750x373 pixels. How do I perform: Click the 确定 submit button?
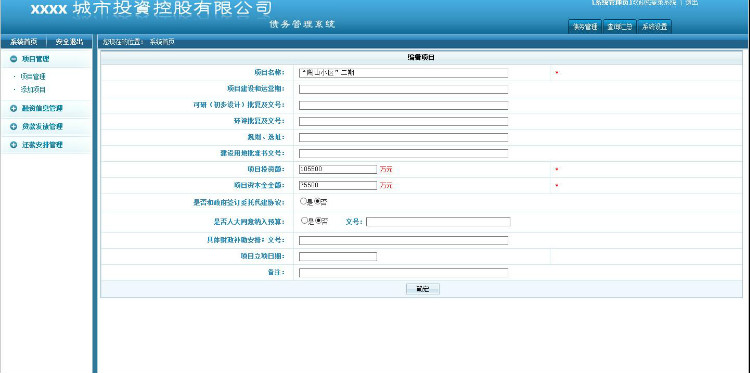422,289
